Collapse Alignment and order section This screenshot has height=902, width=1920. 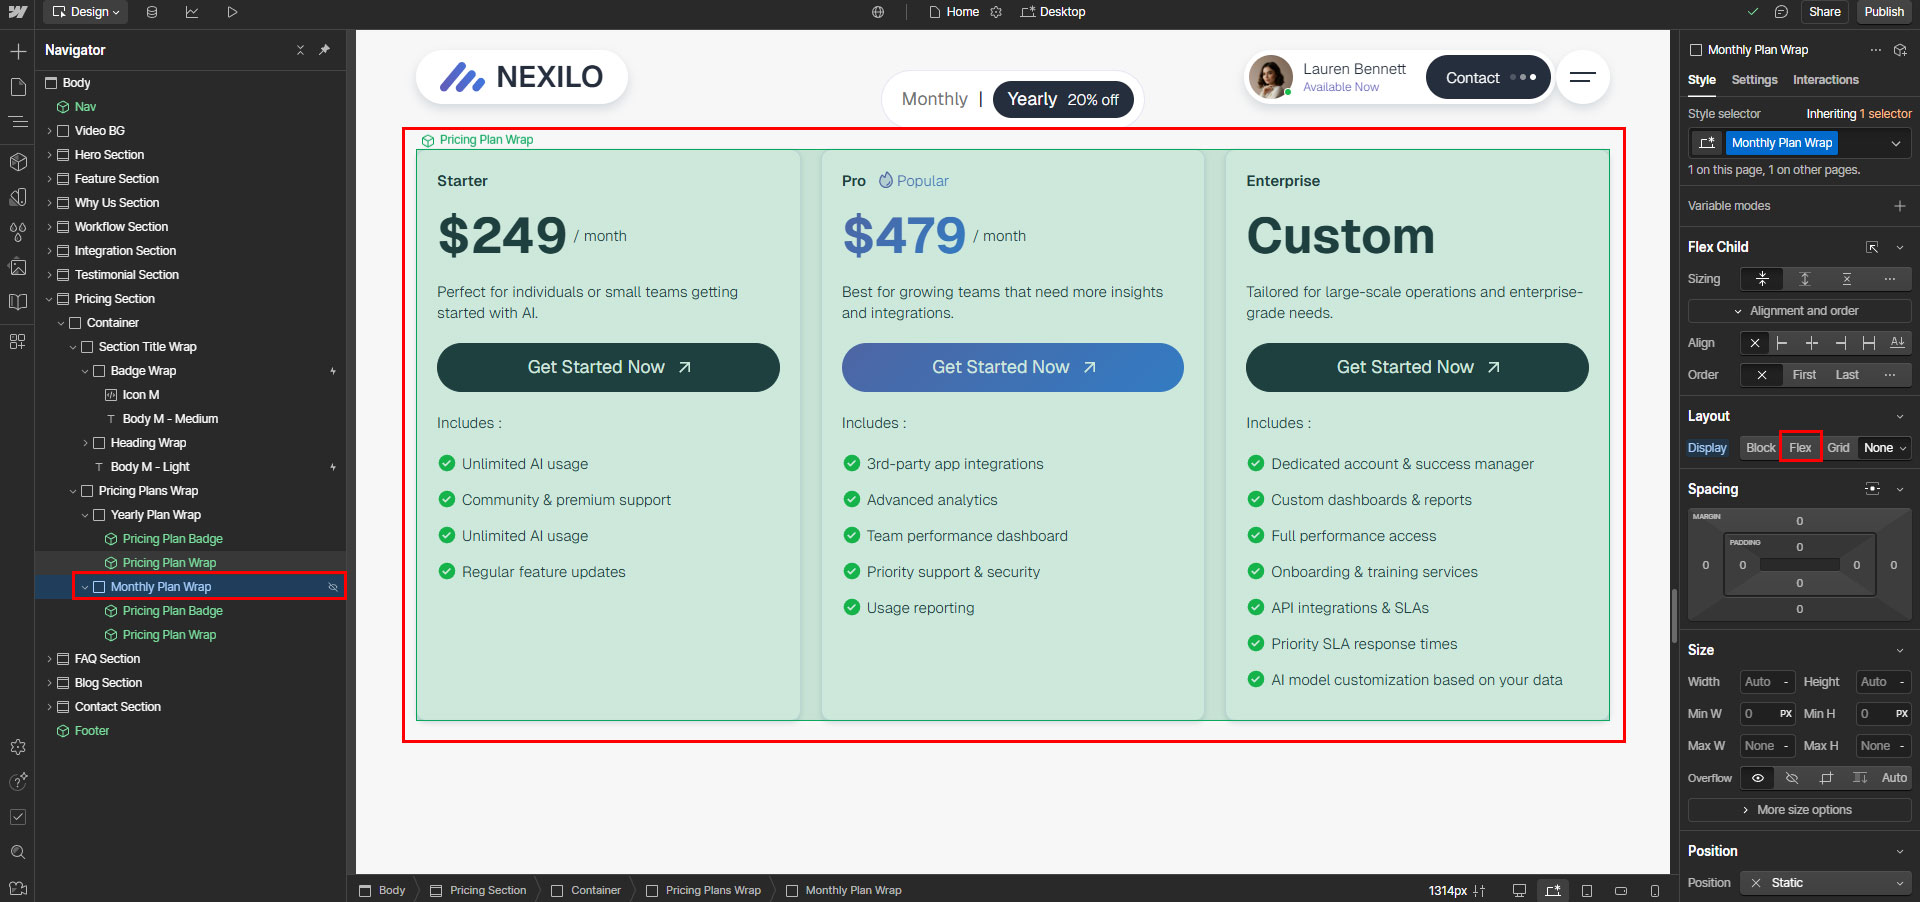(1799, 311)
